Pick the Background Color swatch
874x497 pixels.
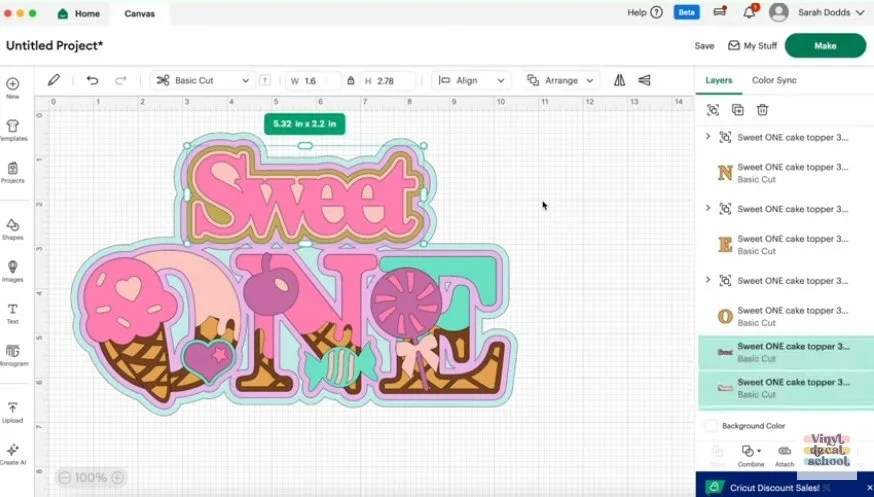(x=711, y=426)
